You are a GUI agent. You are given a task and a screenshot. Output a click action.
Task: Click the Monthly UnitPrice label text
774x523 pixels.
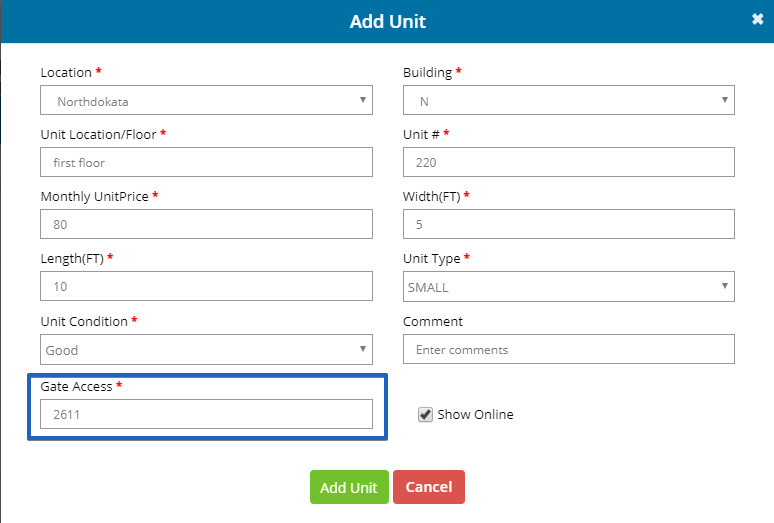94,196
